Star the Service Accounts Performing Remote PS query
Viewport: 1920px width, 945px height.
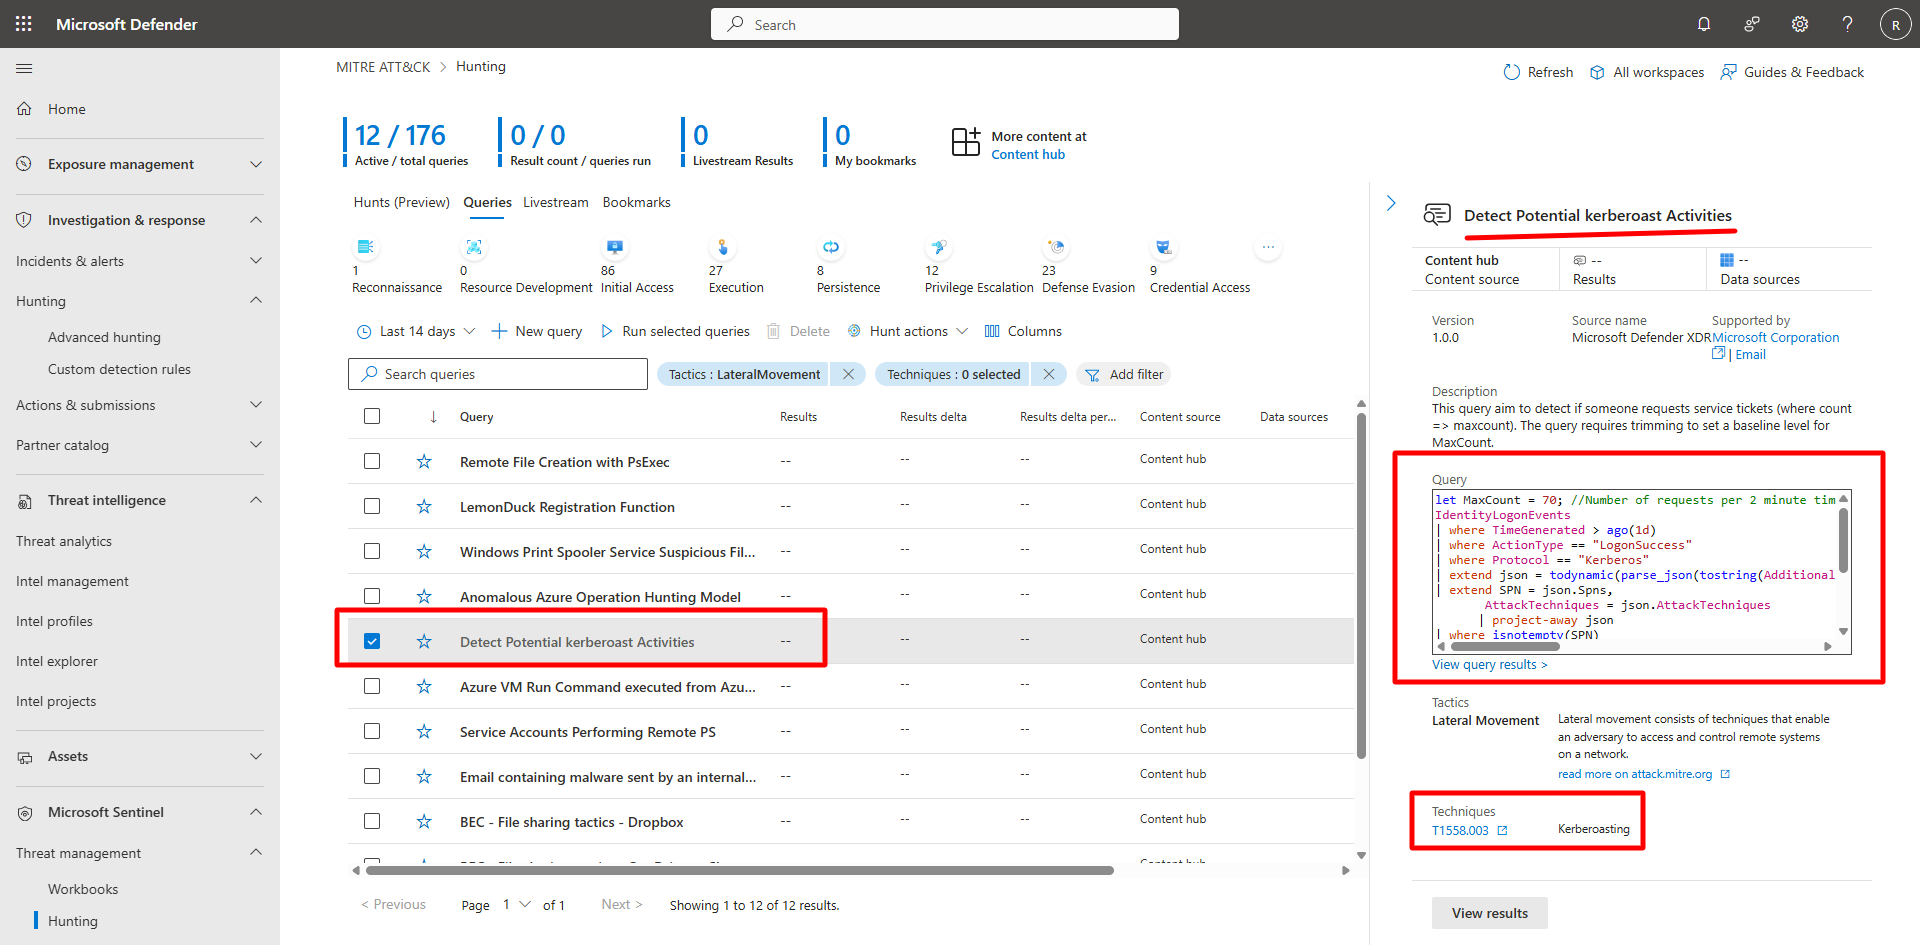click(x=424, y=731)
